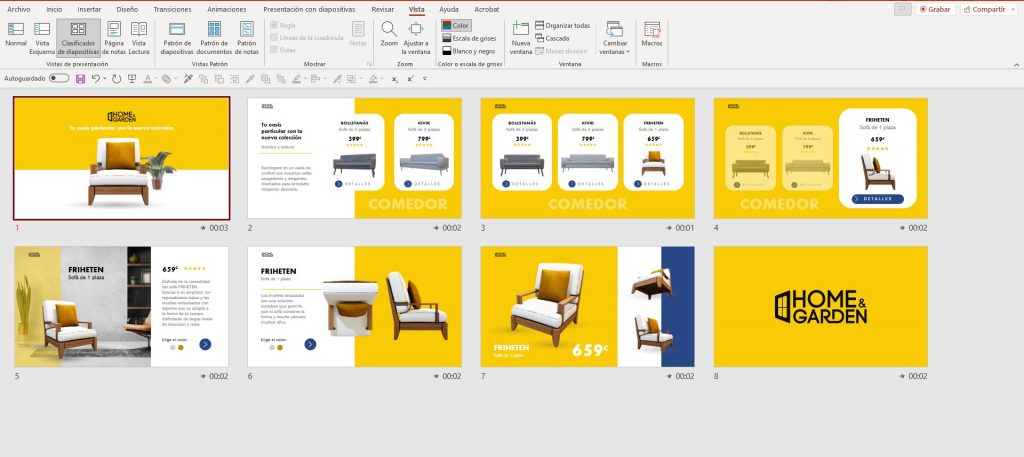Expand the Mostrar group dialog launcher
This screenshot has height=457, width=1024.
coord(368,63)
